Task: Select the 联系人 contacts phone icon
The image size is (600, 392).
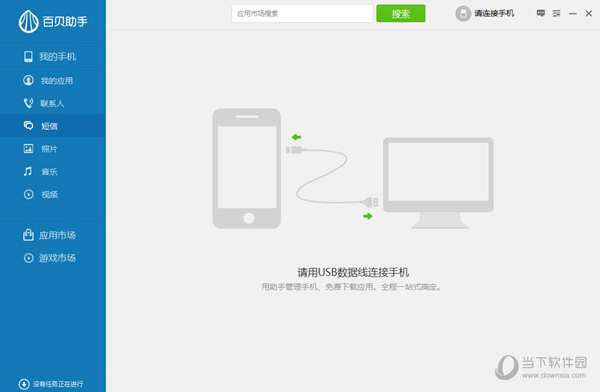Action: (x=28, y=103)
